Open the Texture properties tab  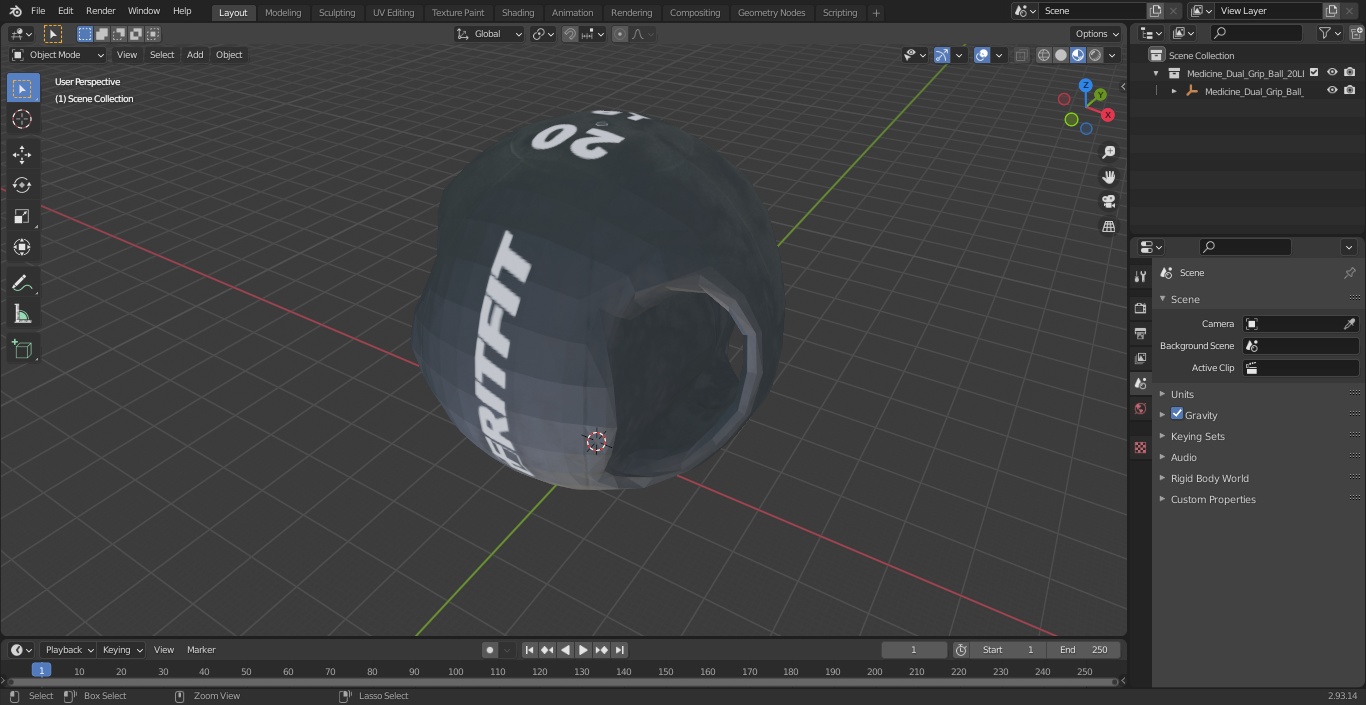pos(1140,447)
